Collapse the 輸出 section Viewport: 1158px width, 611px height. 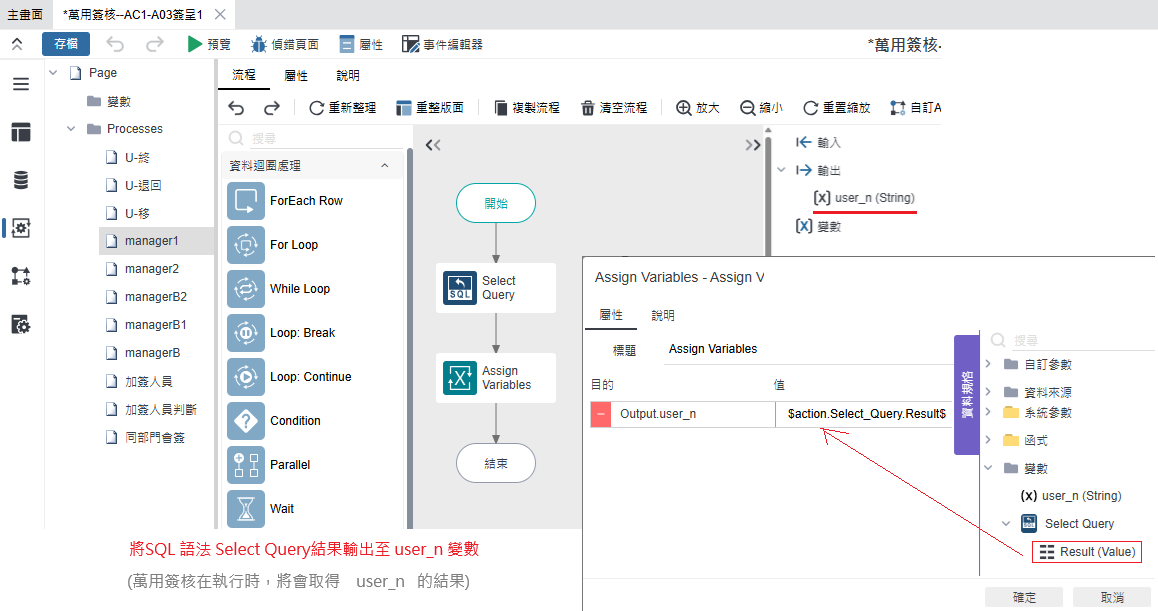pos(782,170)
